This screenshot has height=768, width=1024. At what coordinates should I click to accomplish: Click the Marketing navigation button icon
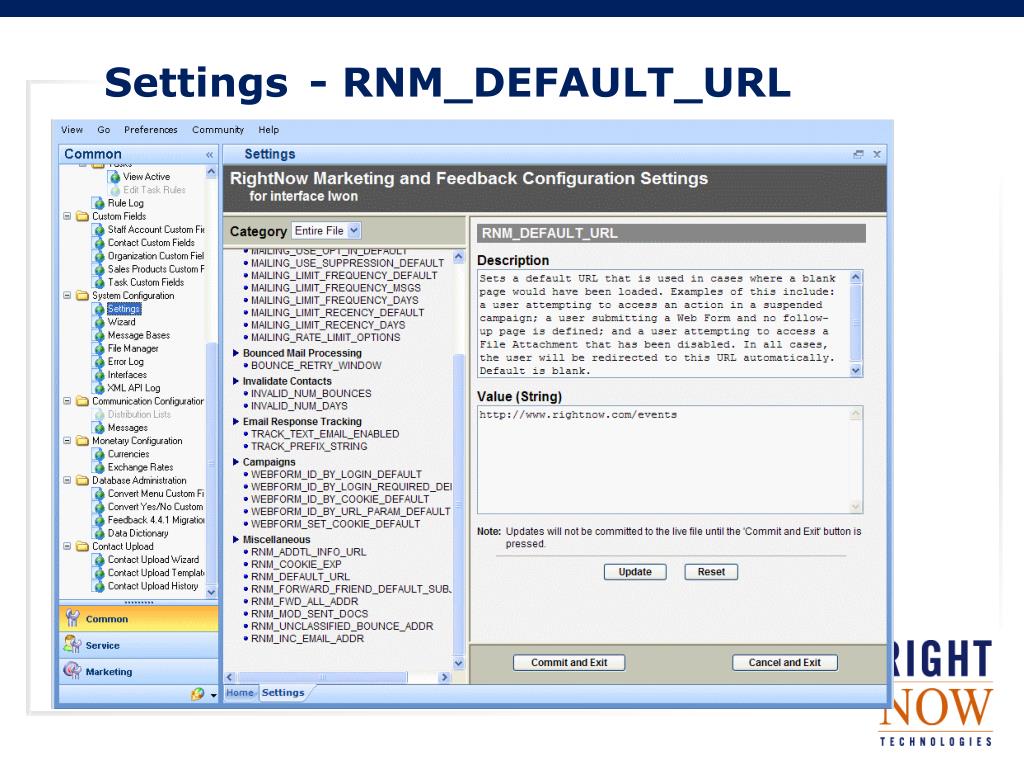click(72, 671)
